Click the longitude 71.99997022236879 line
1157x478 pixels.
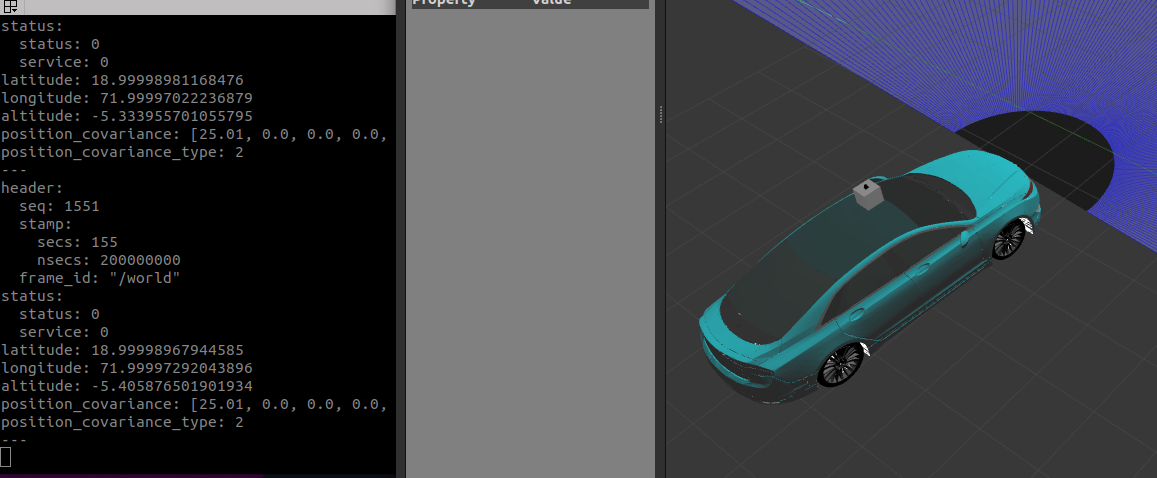pyautogui.click(x=127, y=97)
